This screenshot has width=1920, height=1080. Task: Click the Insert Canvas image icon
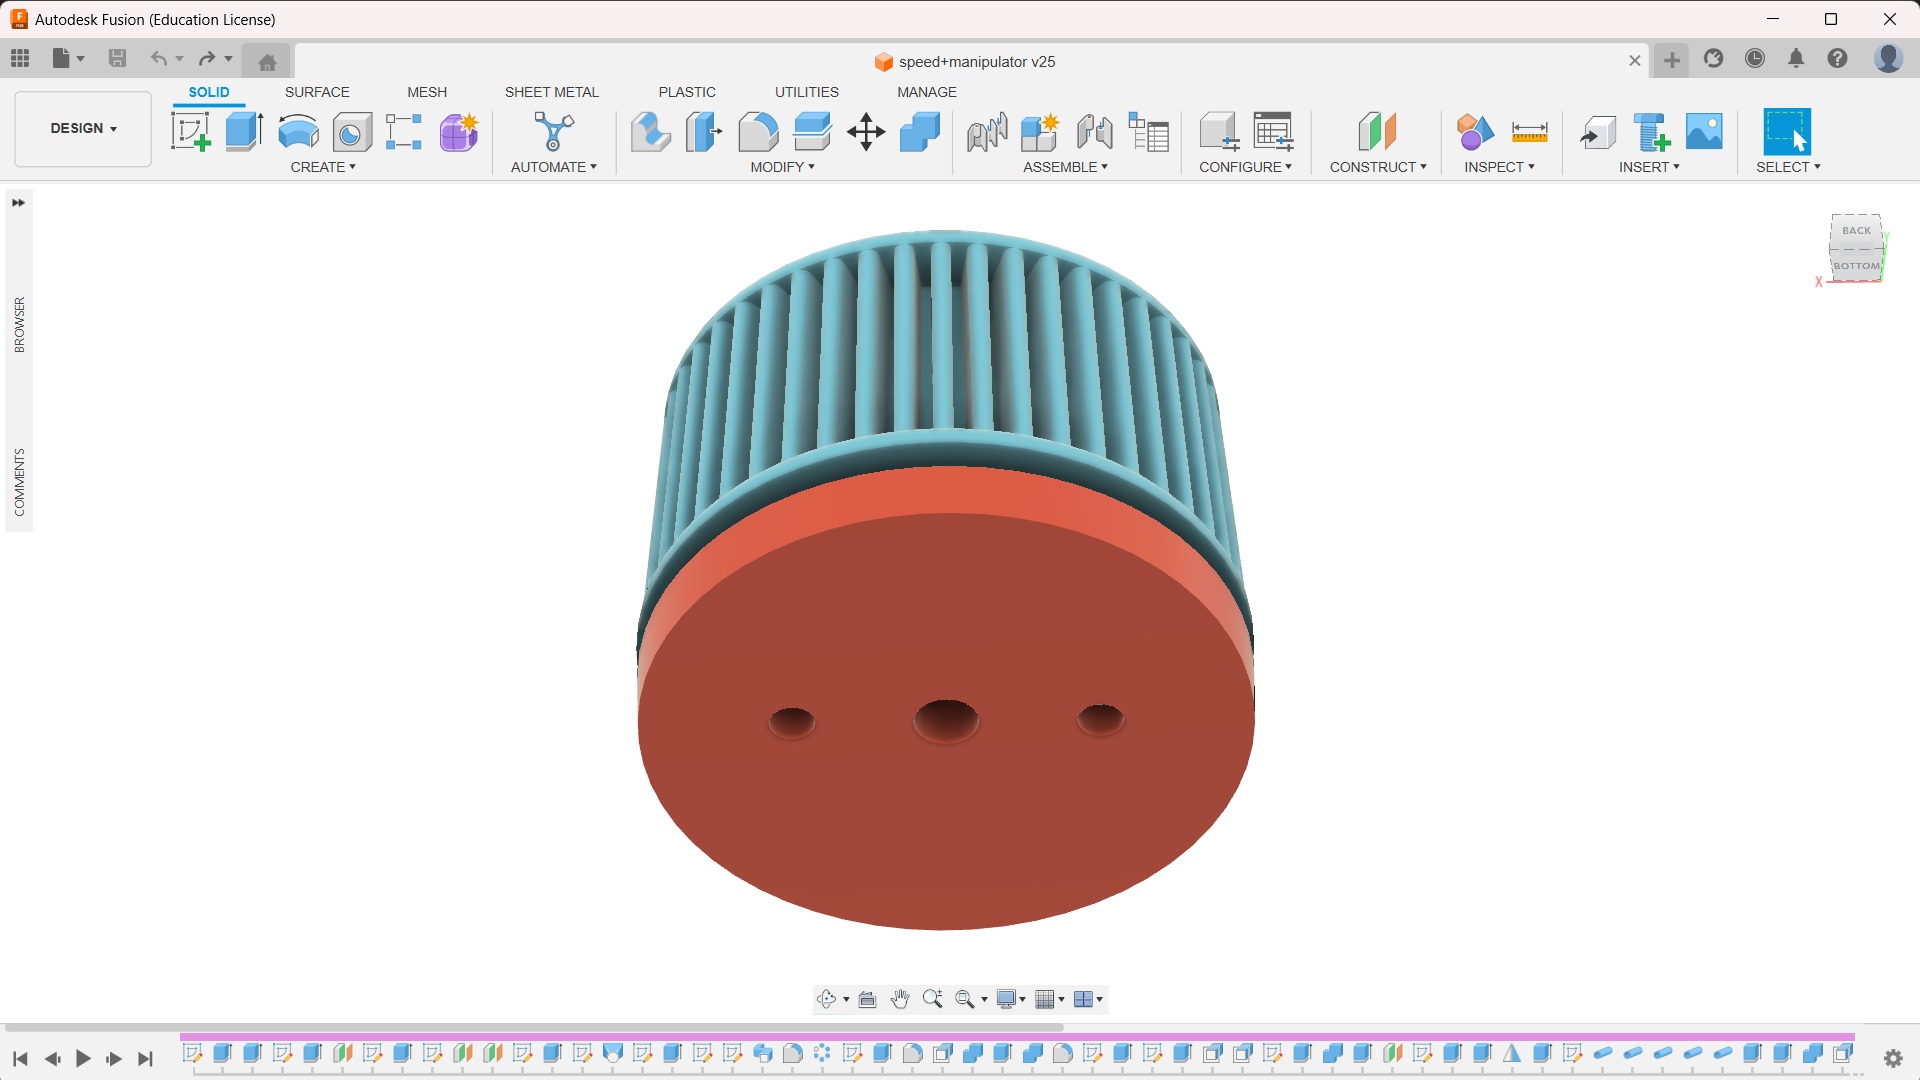pyautogui.click(x=1704, y=132)
